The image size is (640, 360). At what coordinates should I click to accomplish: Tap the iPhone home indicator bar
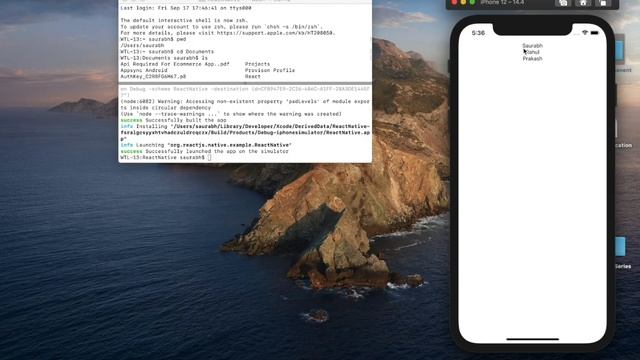pyautogui.click(x=532, y=339)
